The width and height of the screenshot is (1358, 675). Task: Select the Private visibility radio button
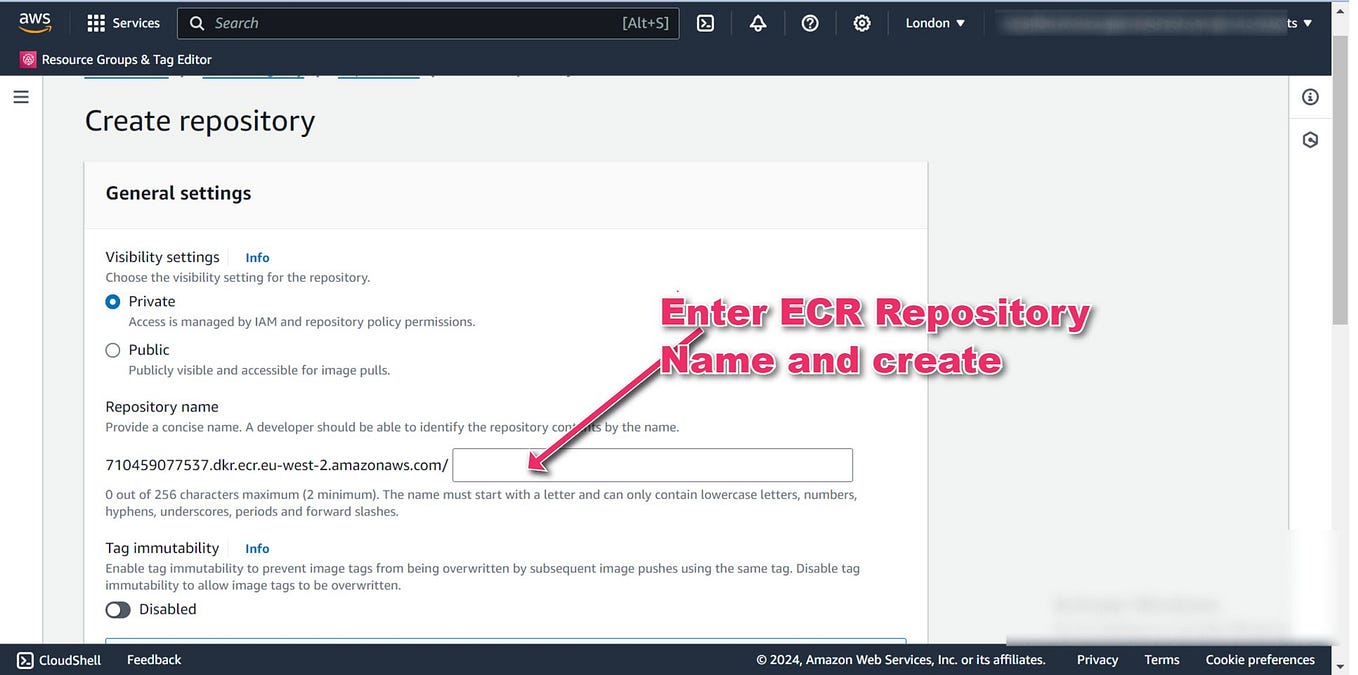click(x=112, y=300)
